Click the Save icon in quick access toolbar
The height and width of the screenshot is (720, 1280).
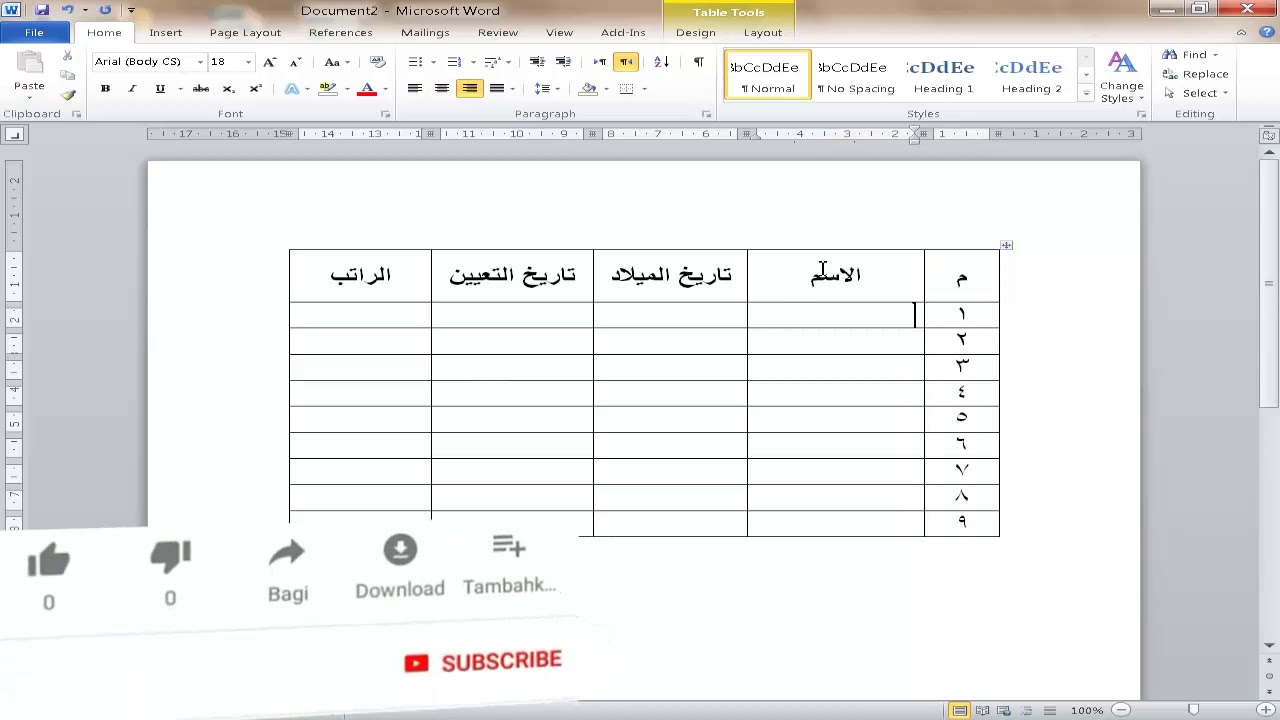(x=42, y=10)
